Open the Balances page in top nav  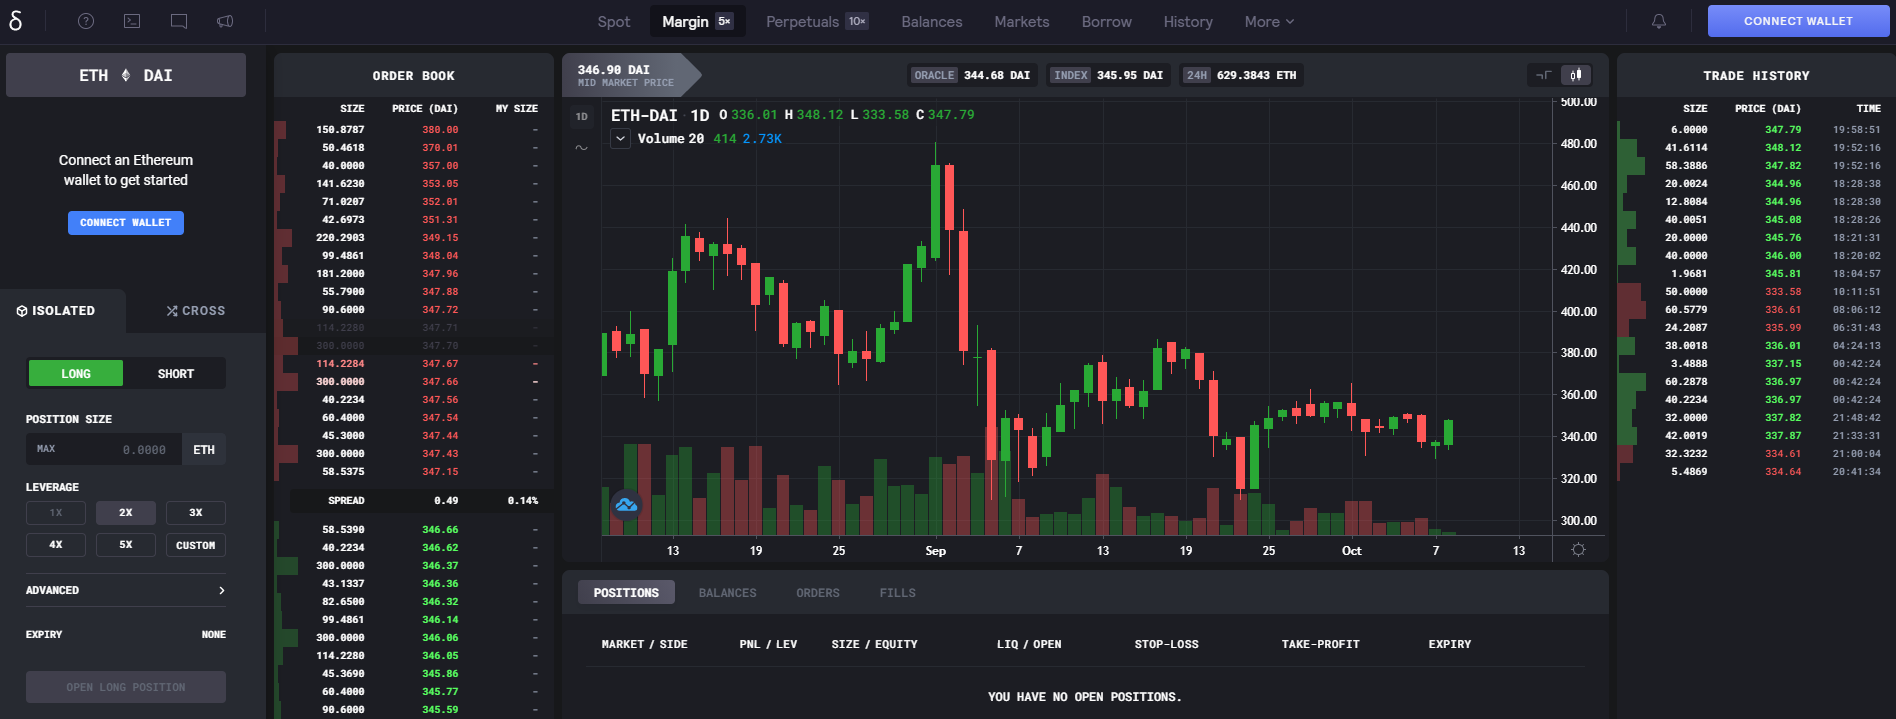pos(932,21)
